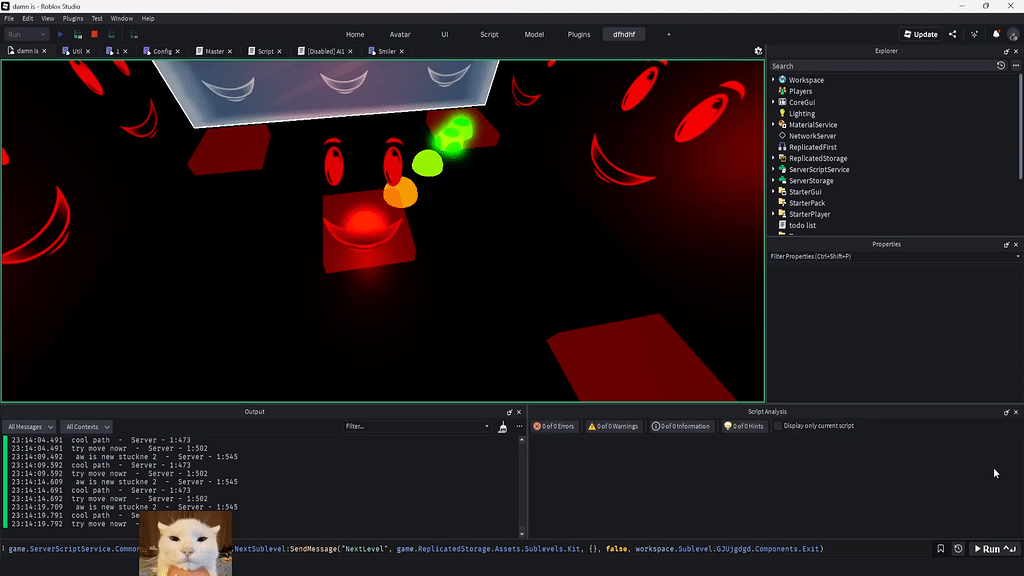The image size is (1024, 576).
Task: Open the File menu
Action: (9, 18)
